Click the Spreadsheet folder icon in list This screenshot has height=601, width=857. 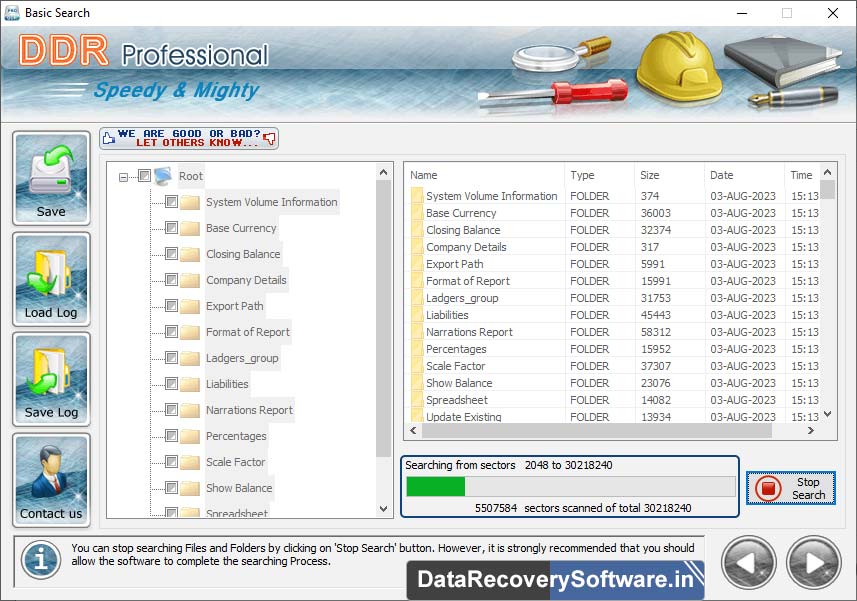(x=416, y=399)
